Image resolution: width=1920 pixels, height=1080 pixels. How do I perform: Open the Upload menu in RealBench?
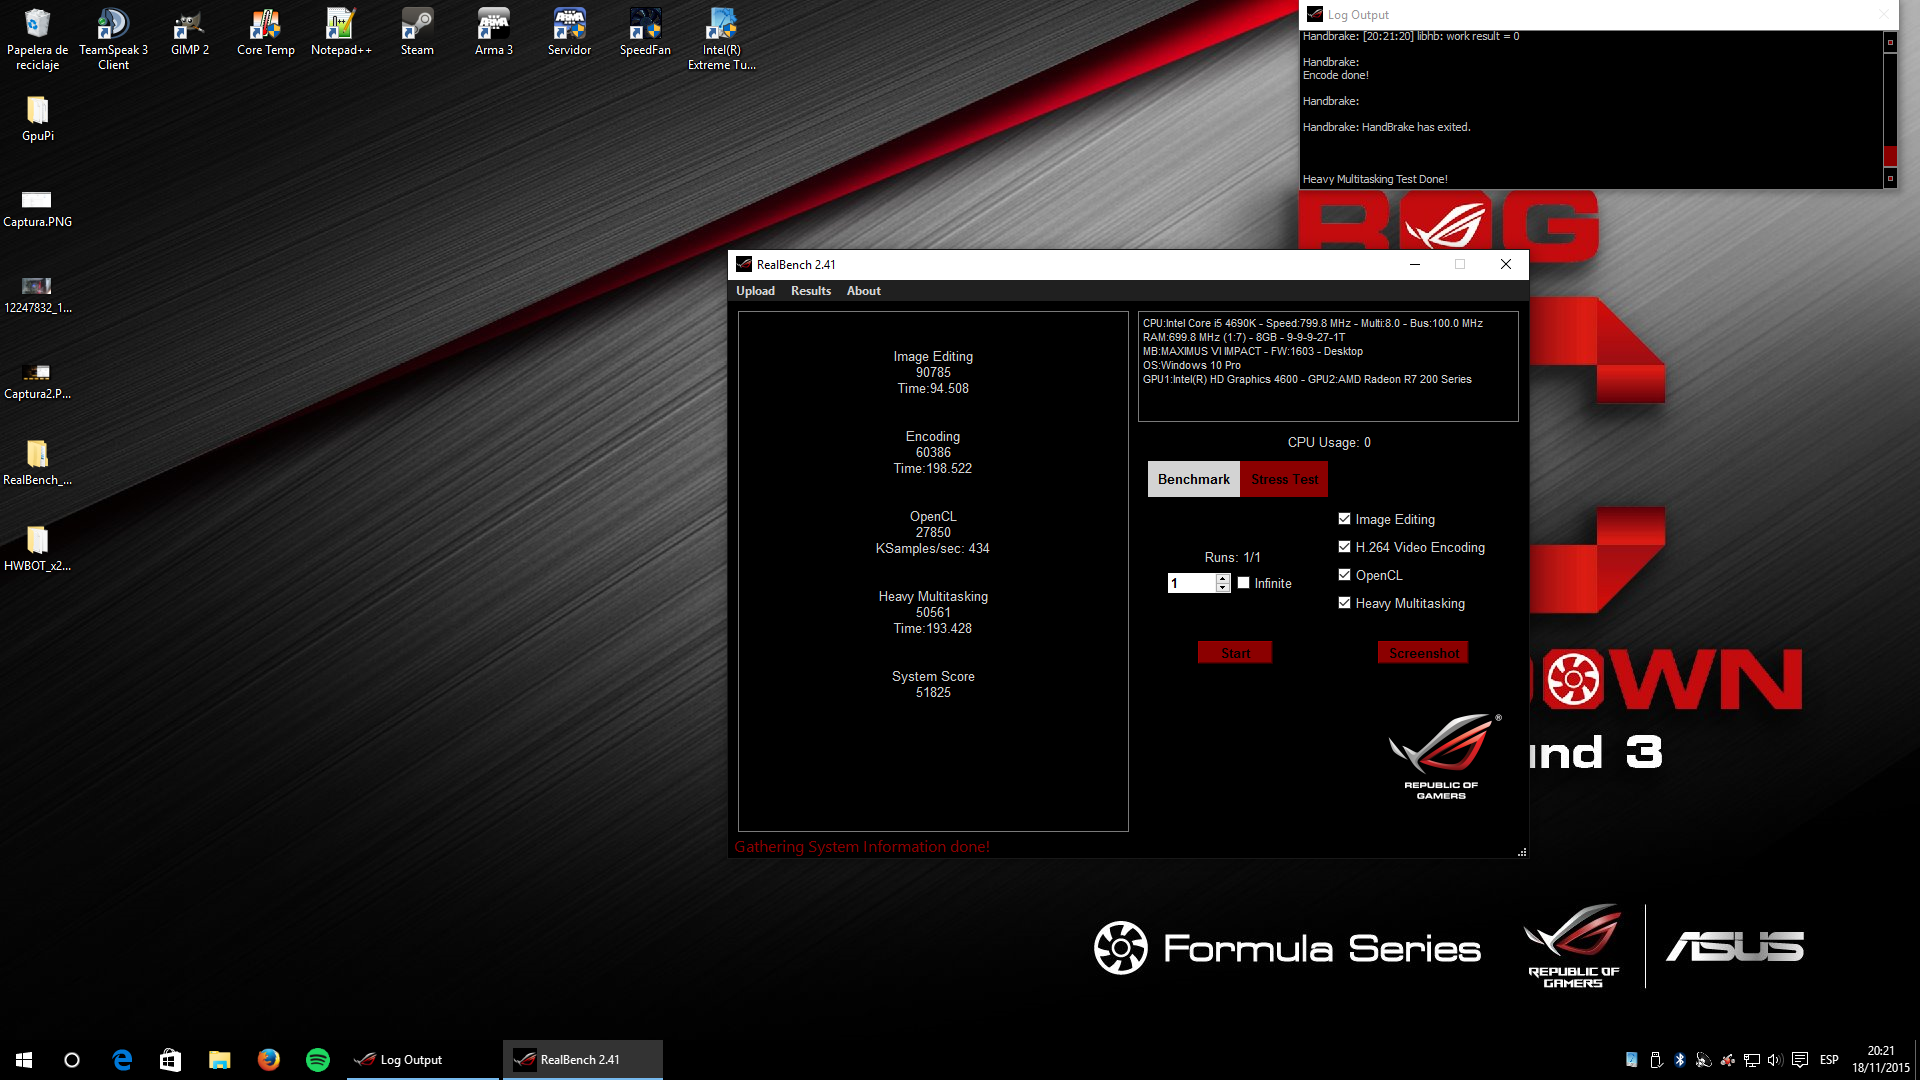click(x=755, y=291)
